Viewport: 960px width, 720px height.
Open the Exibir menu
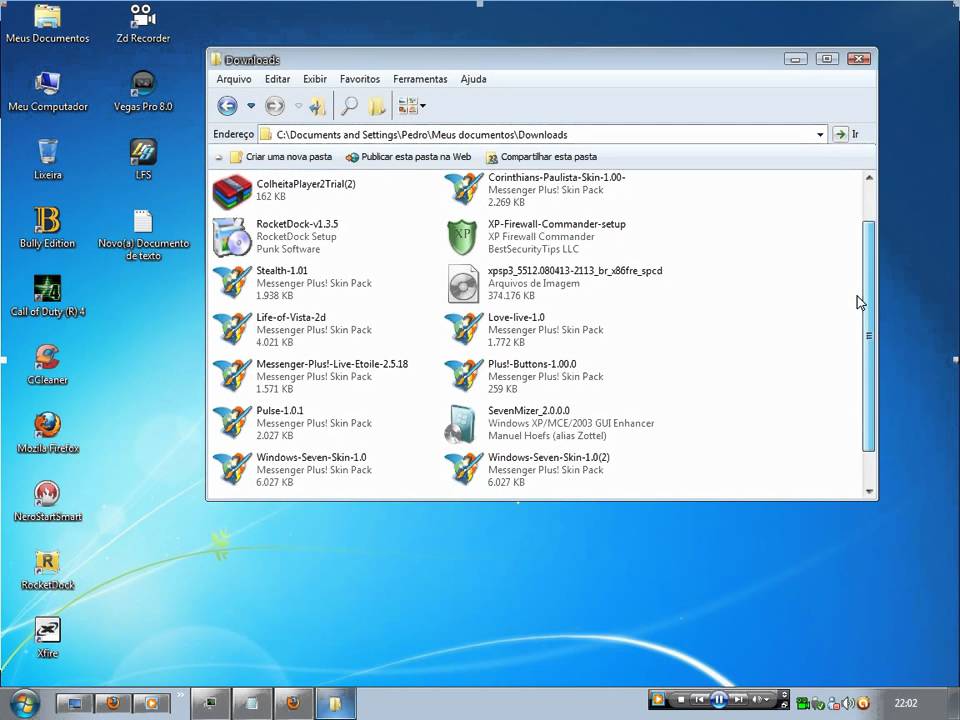[315, 79]
